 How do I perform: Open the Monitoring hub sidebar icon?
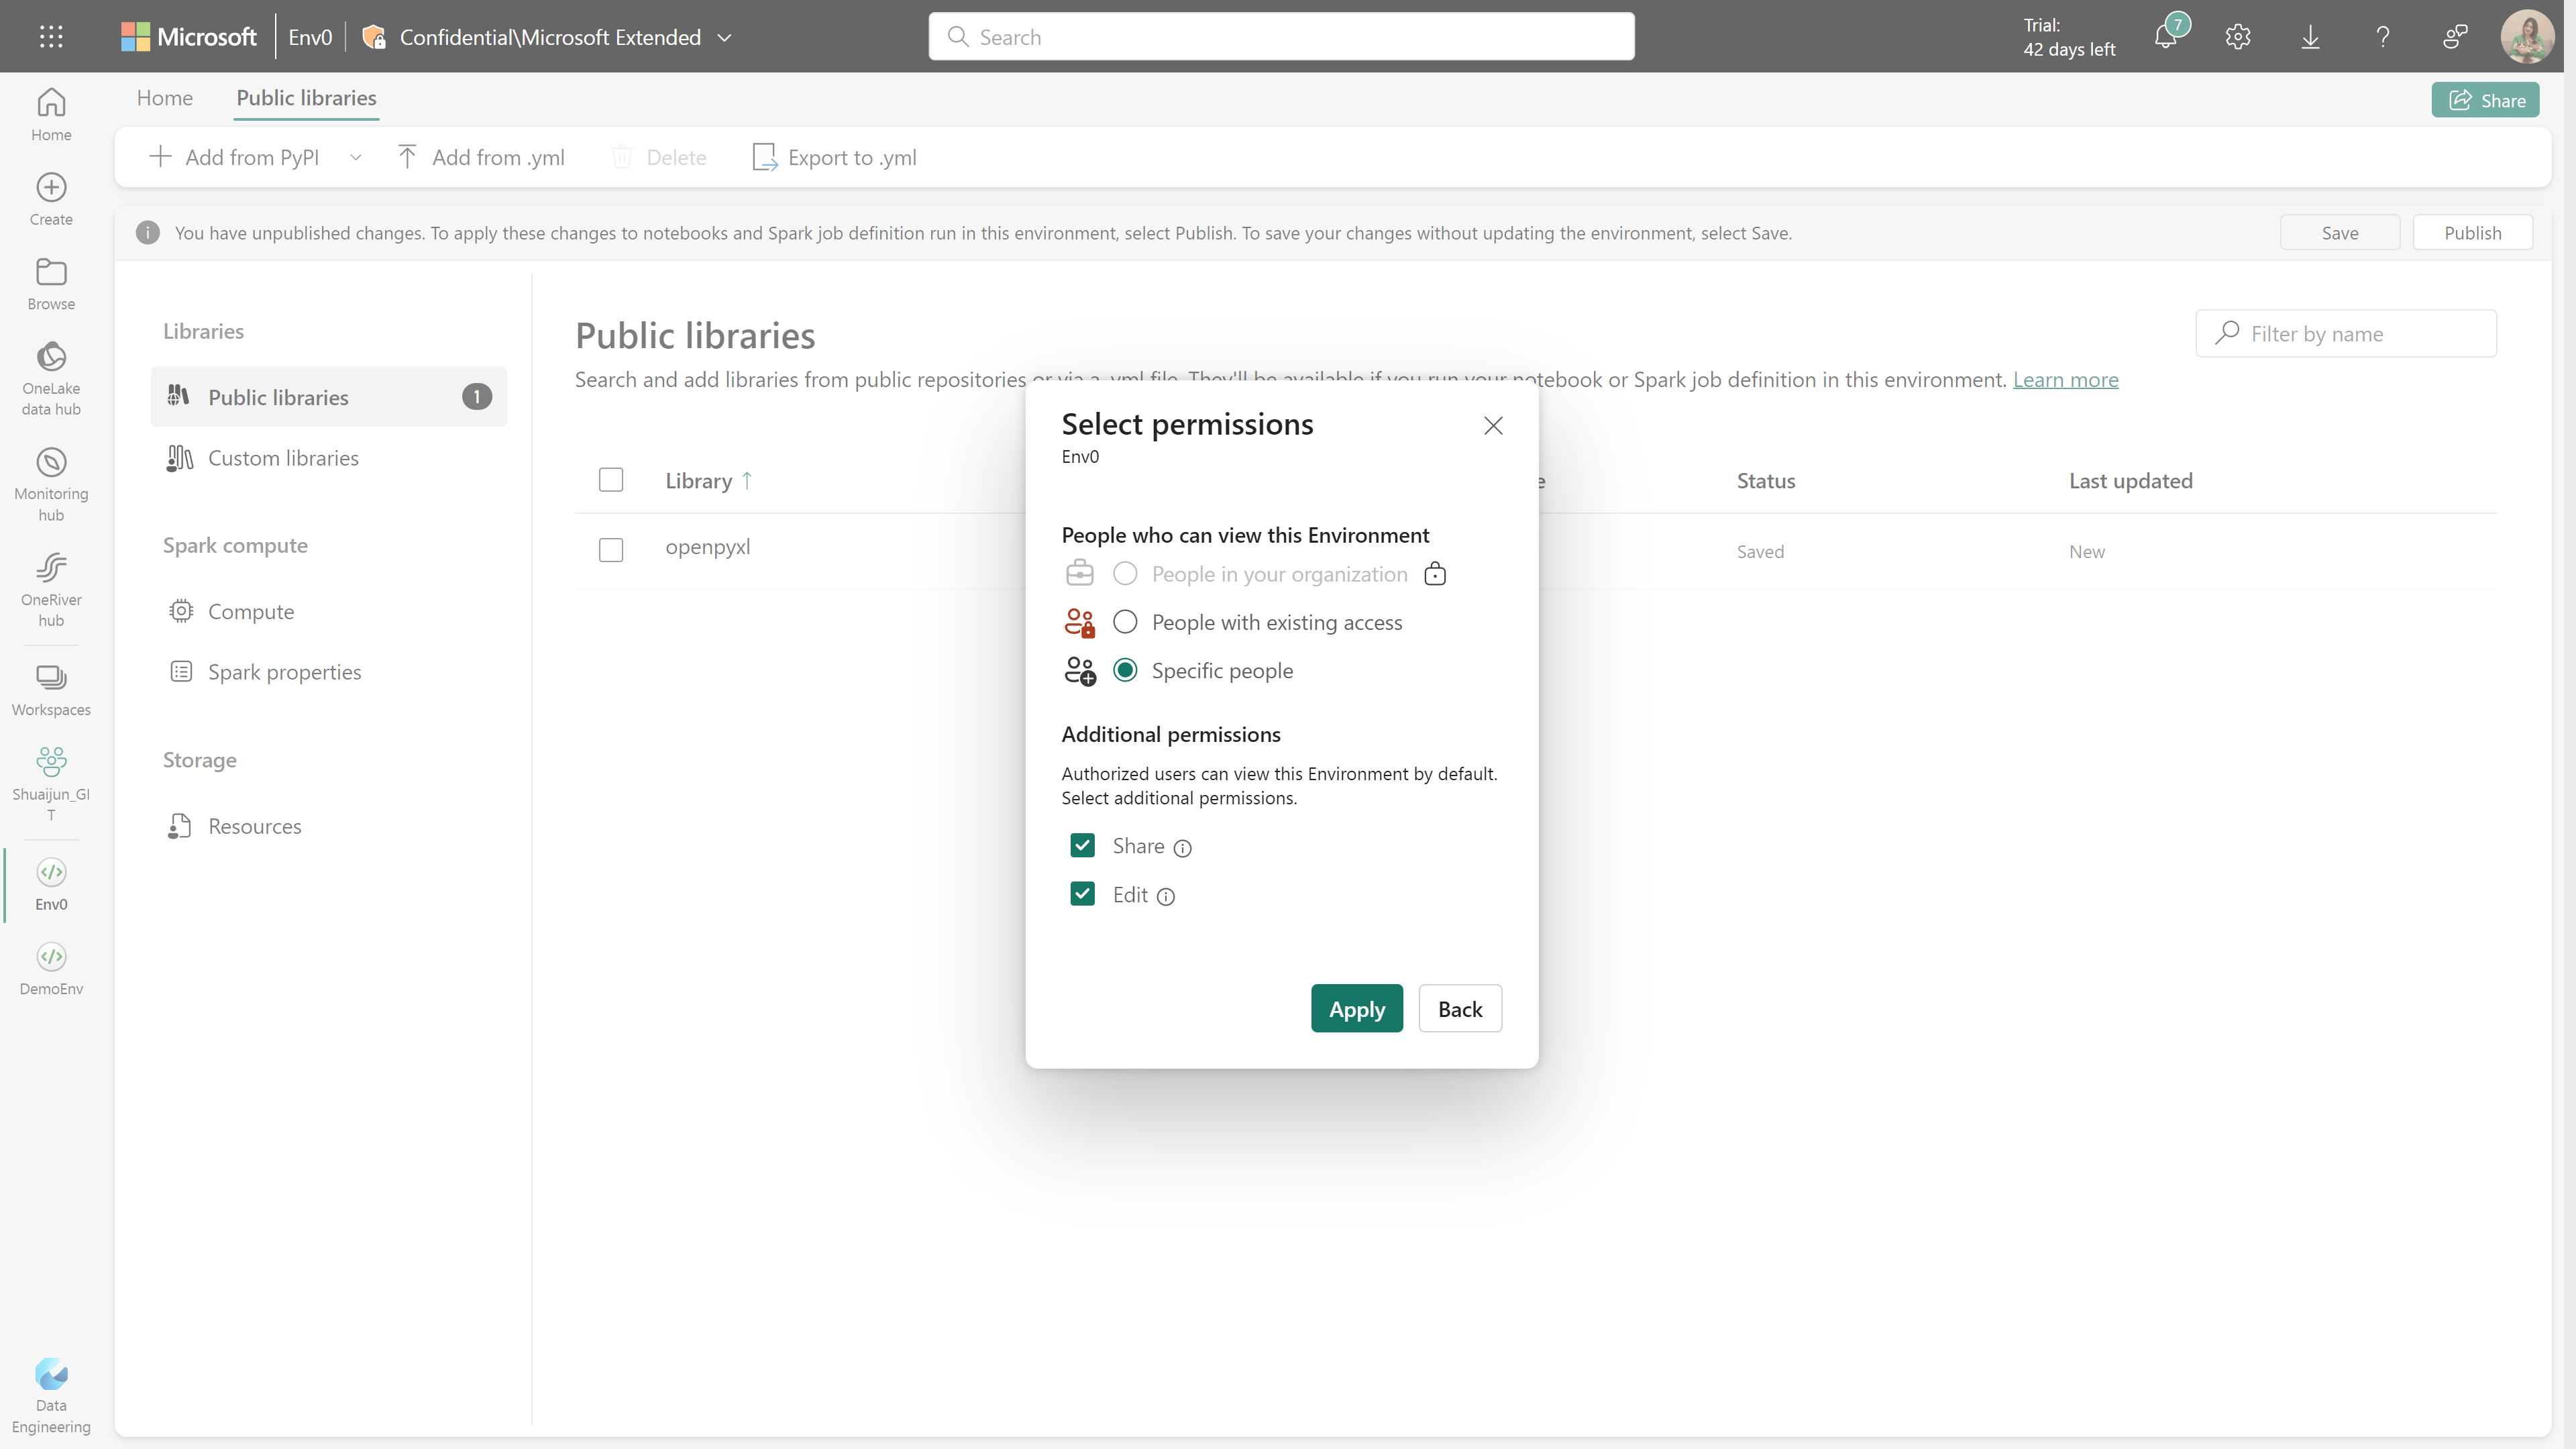tap(51, 463)
